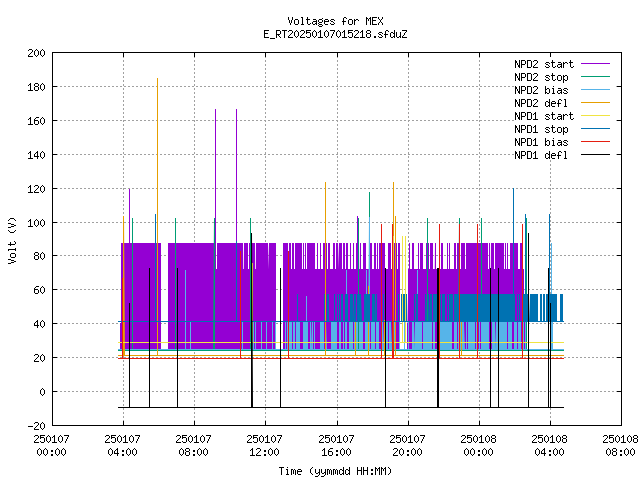Click the 'NPD1 start' legend label
640x480 pixels.
[x=544, y=116]
